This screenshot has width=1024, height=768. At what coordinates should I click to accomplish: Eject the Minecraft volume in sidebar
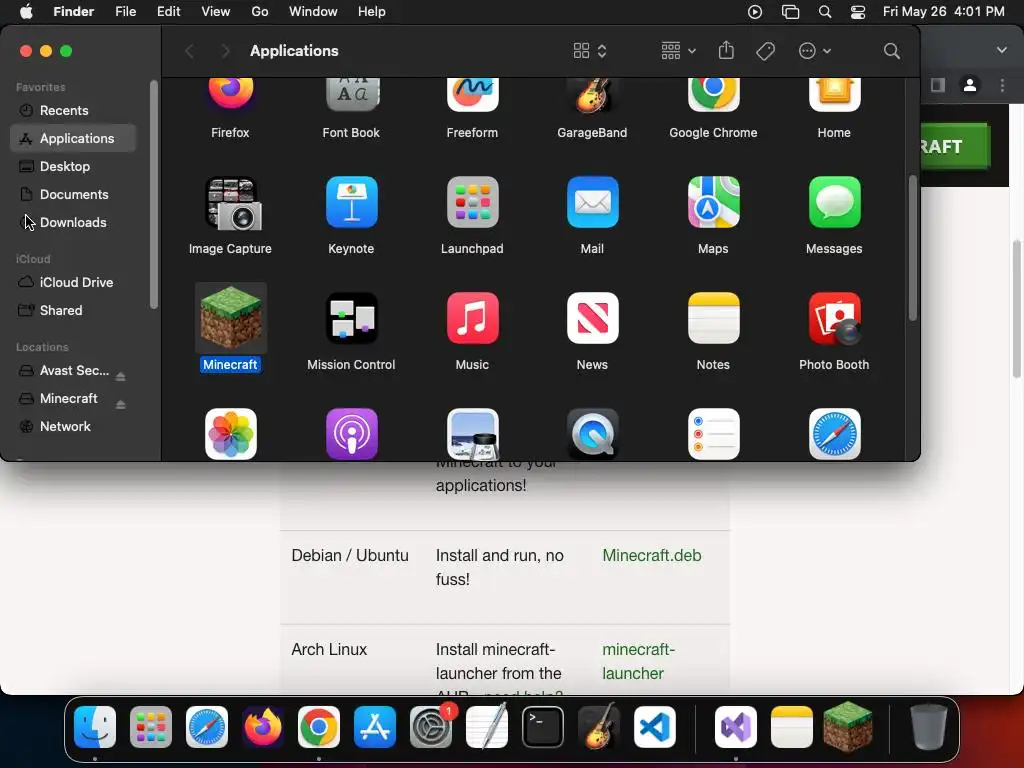tap(120, 404)
